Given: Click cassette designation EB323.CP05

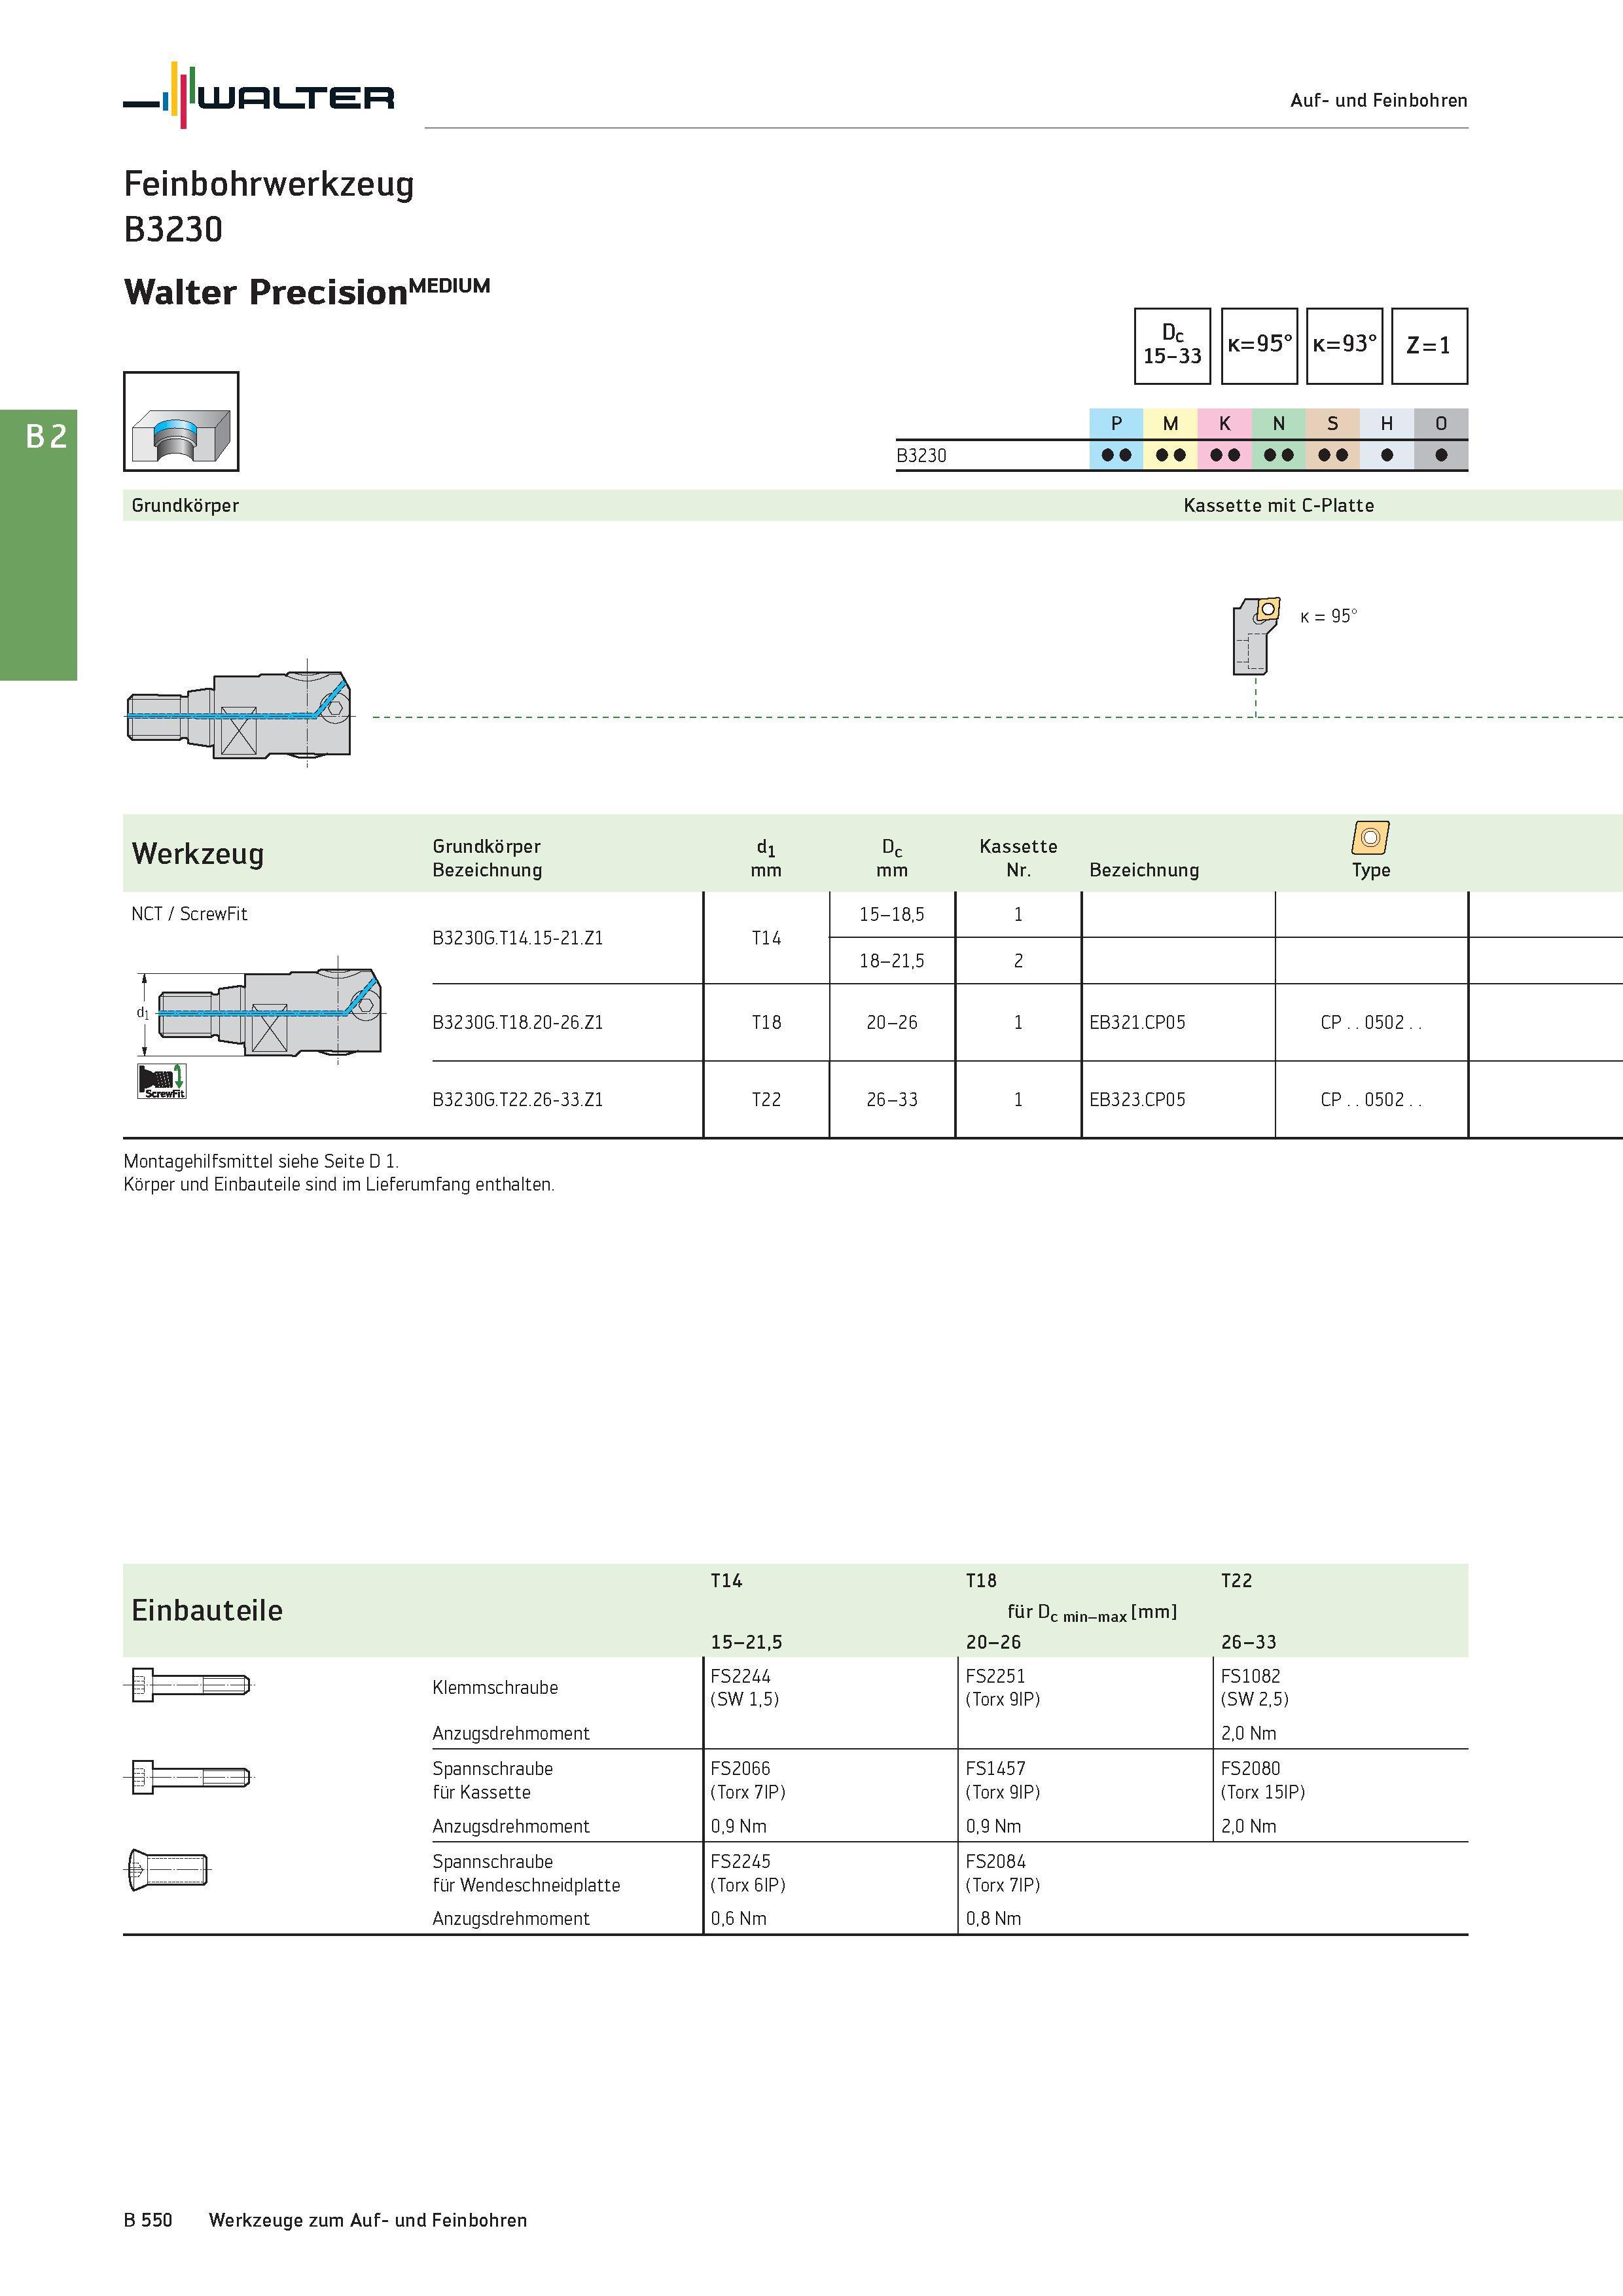Looking at the screenshot, I should [1137, 1099].
